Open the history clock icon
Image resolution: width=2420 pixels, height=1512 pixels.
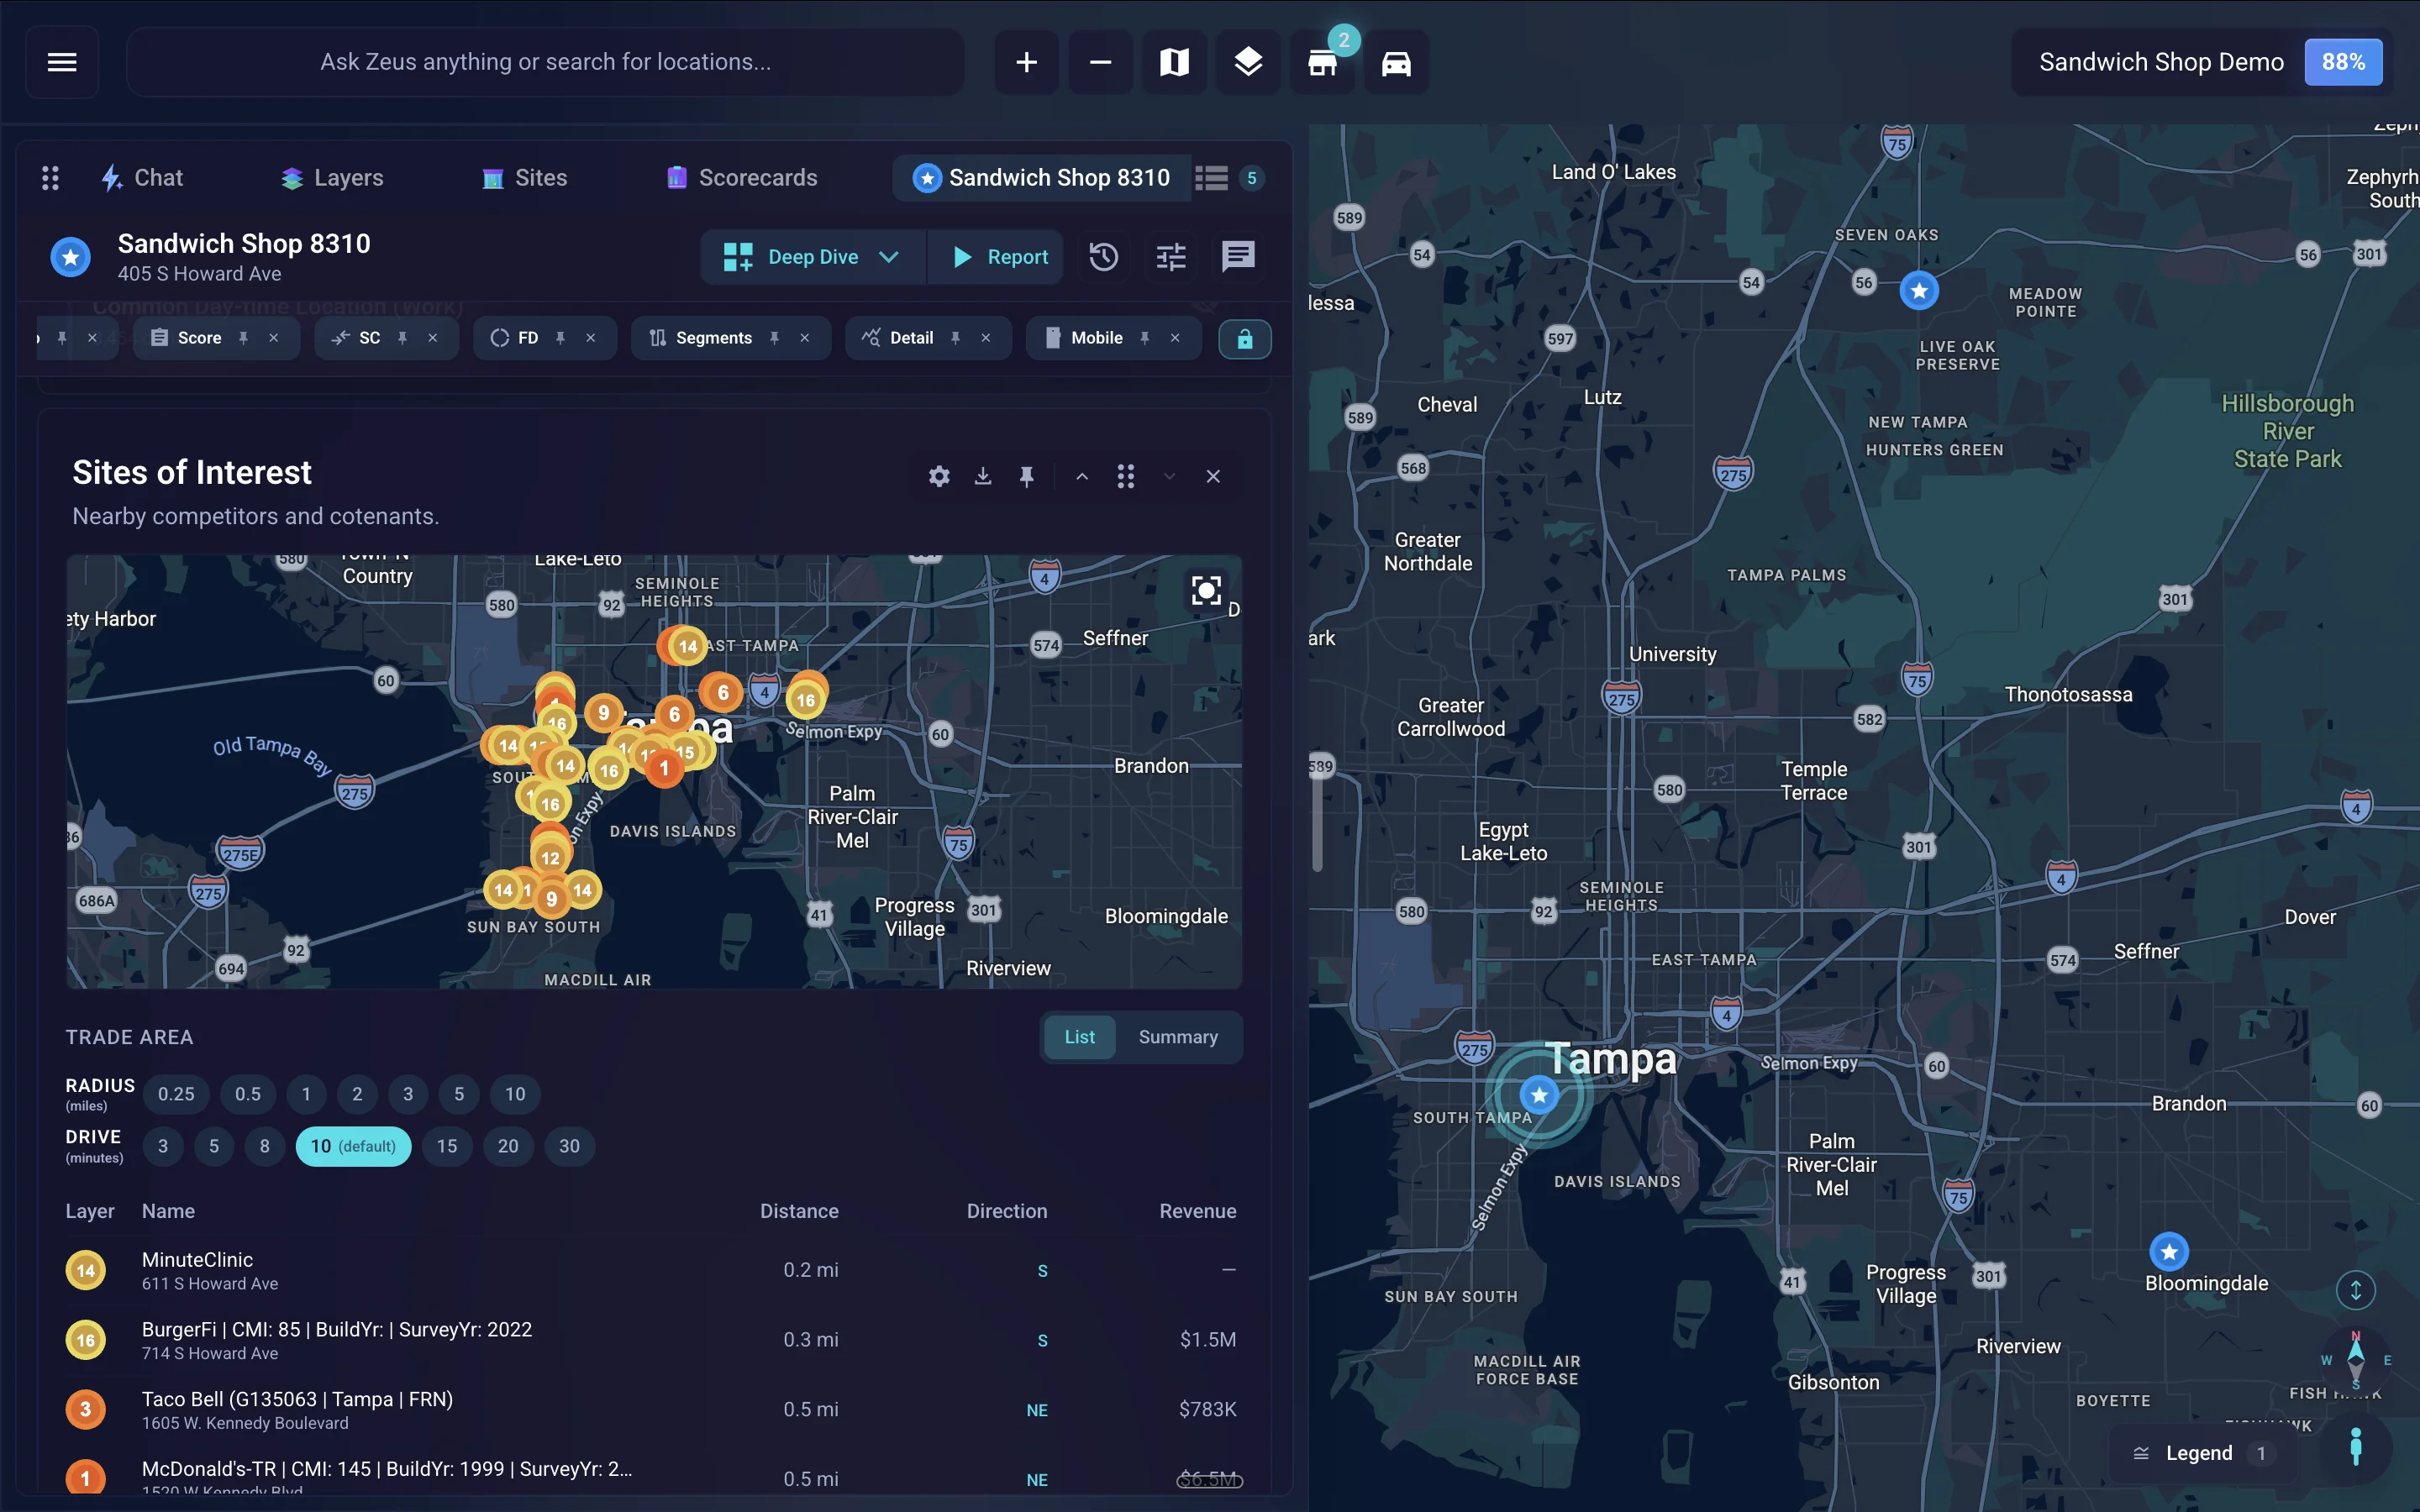pos(1103,257)
